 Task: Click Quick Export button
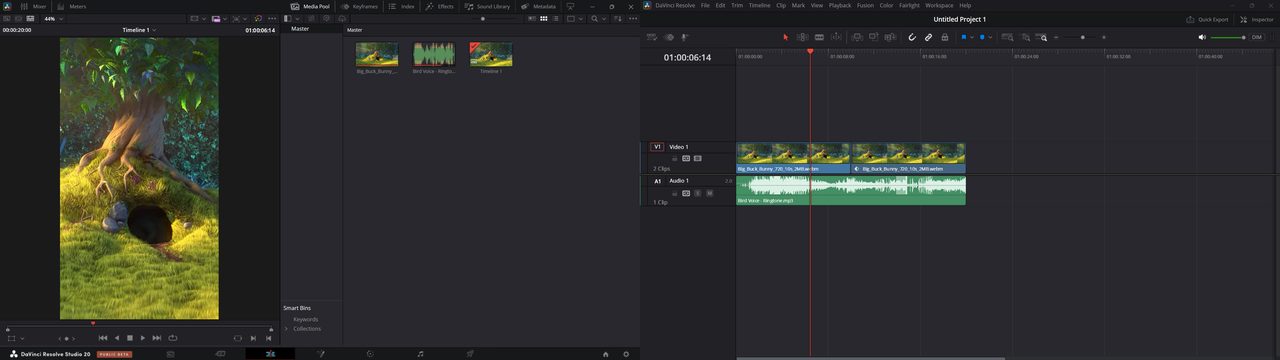[x=1207, y=19]
